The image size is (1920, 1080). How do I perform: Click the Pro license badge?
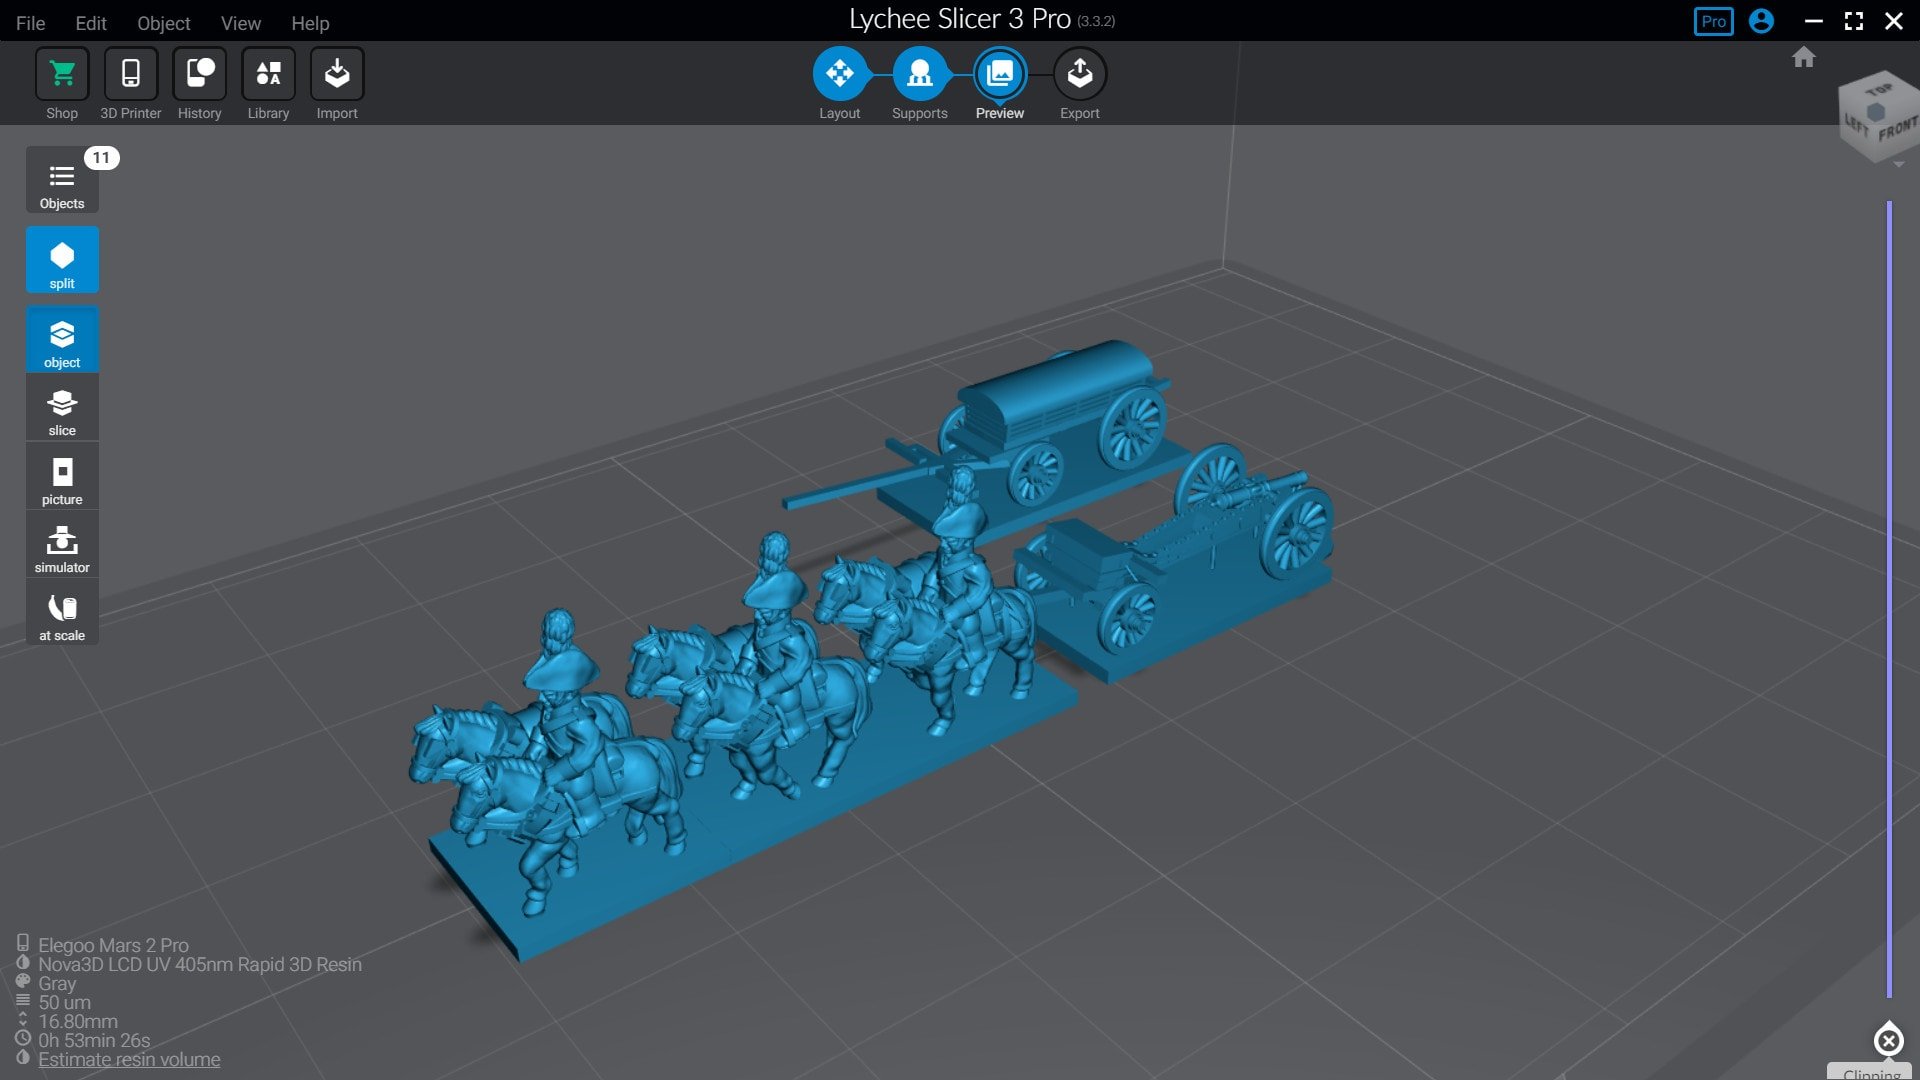(x=1713, y=21)
